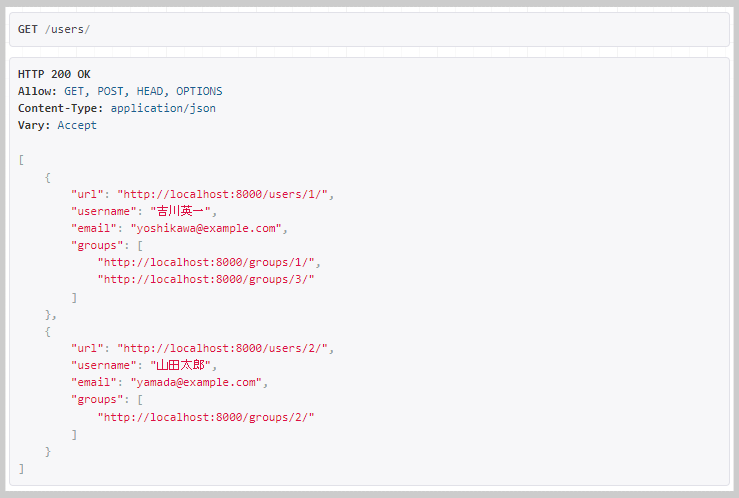Open the users/1 URL link
The width and height of the screenshot is (739, 498).
(222, 194)
